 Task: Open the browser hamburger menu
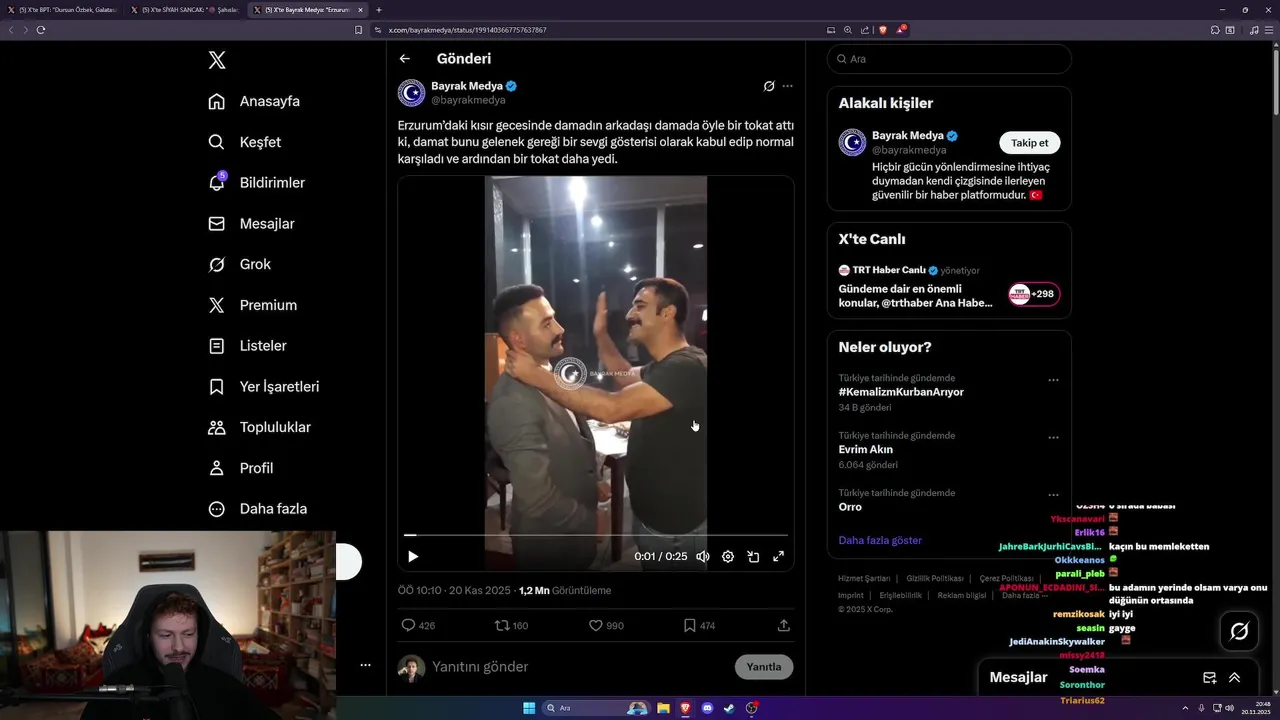[x=1269, y=30]
